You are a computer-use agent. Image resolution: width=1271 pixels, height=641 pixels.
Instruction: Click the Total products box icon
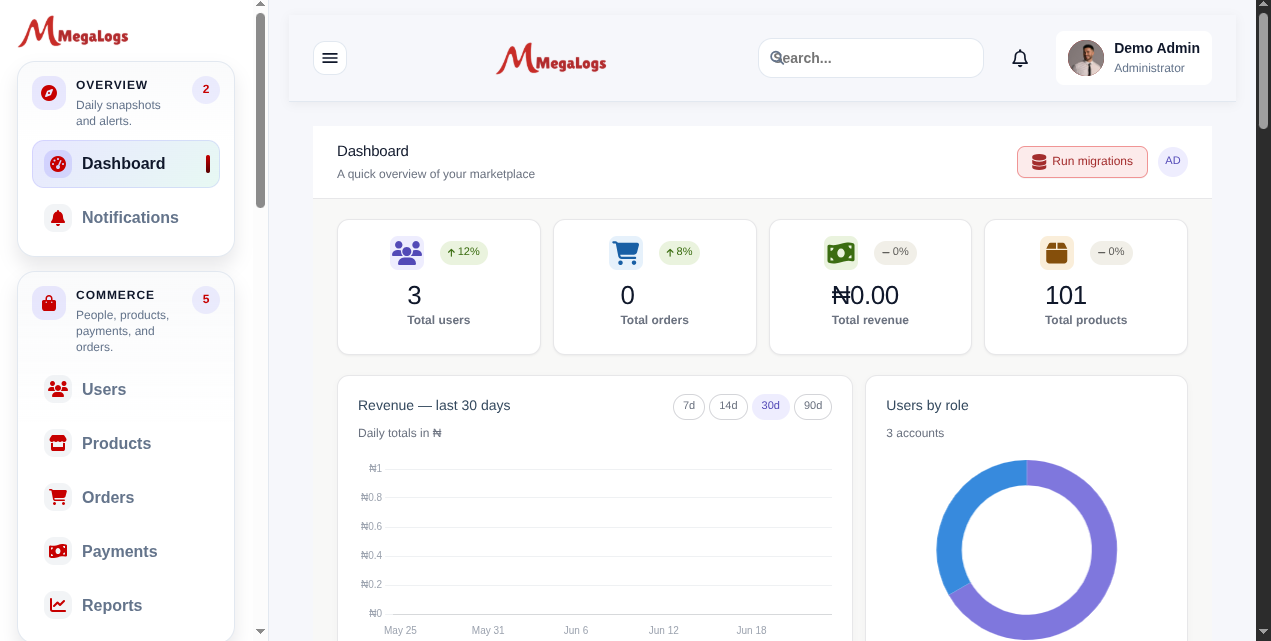(x=1057, y=253)
